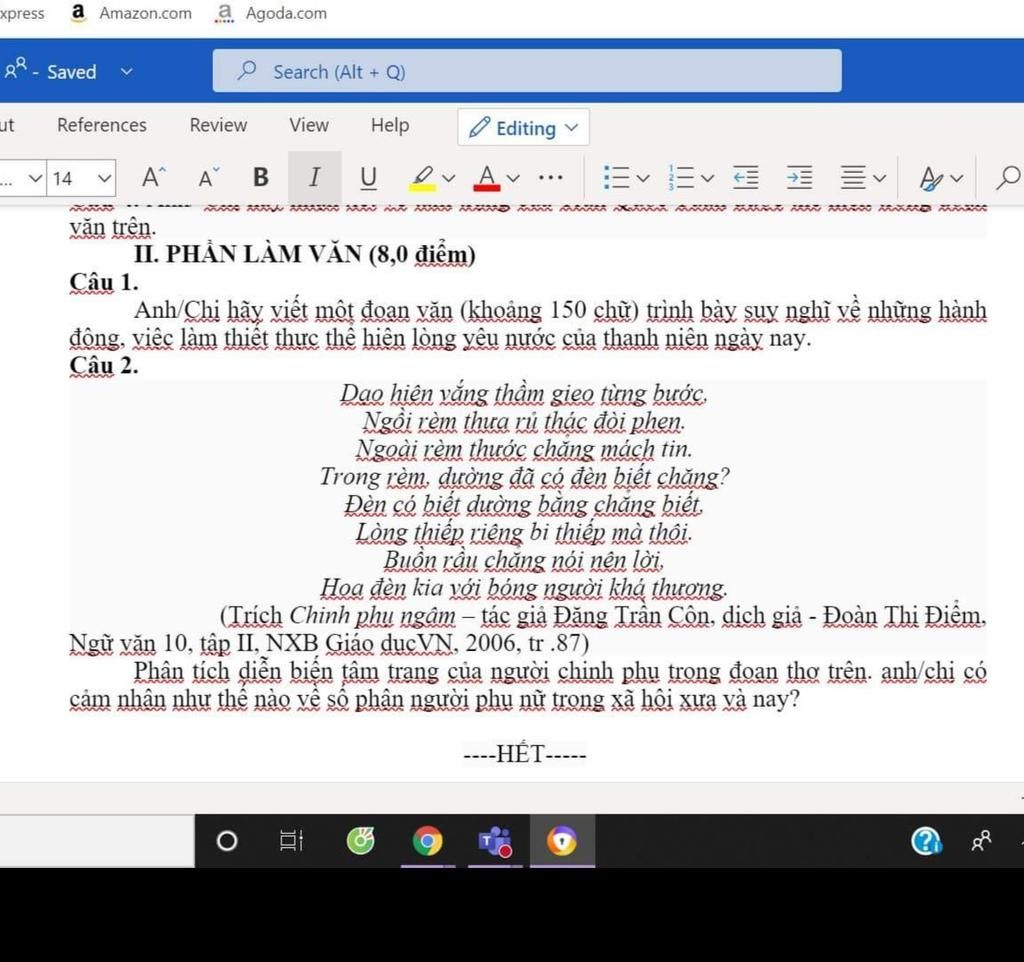Click the line 'Ngồi rèm thưa rủ thác đòi phen'
1024x962 pixels.
[524, 421]
